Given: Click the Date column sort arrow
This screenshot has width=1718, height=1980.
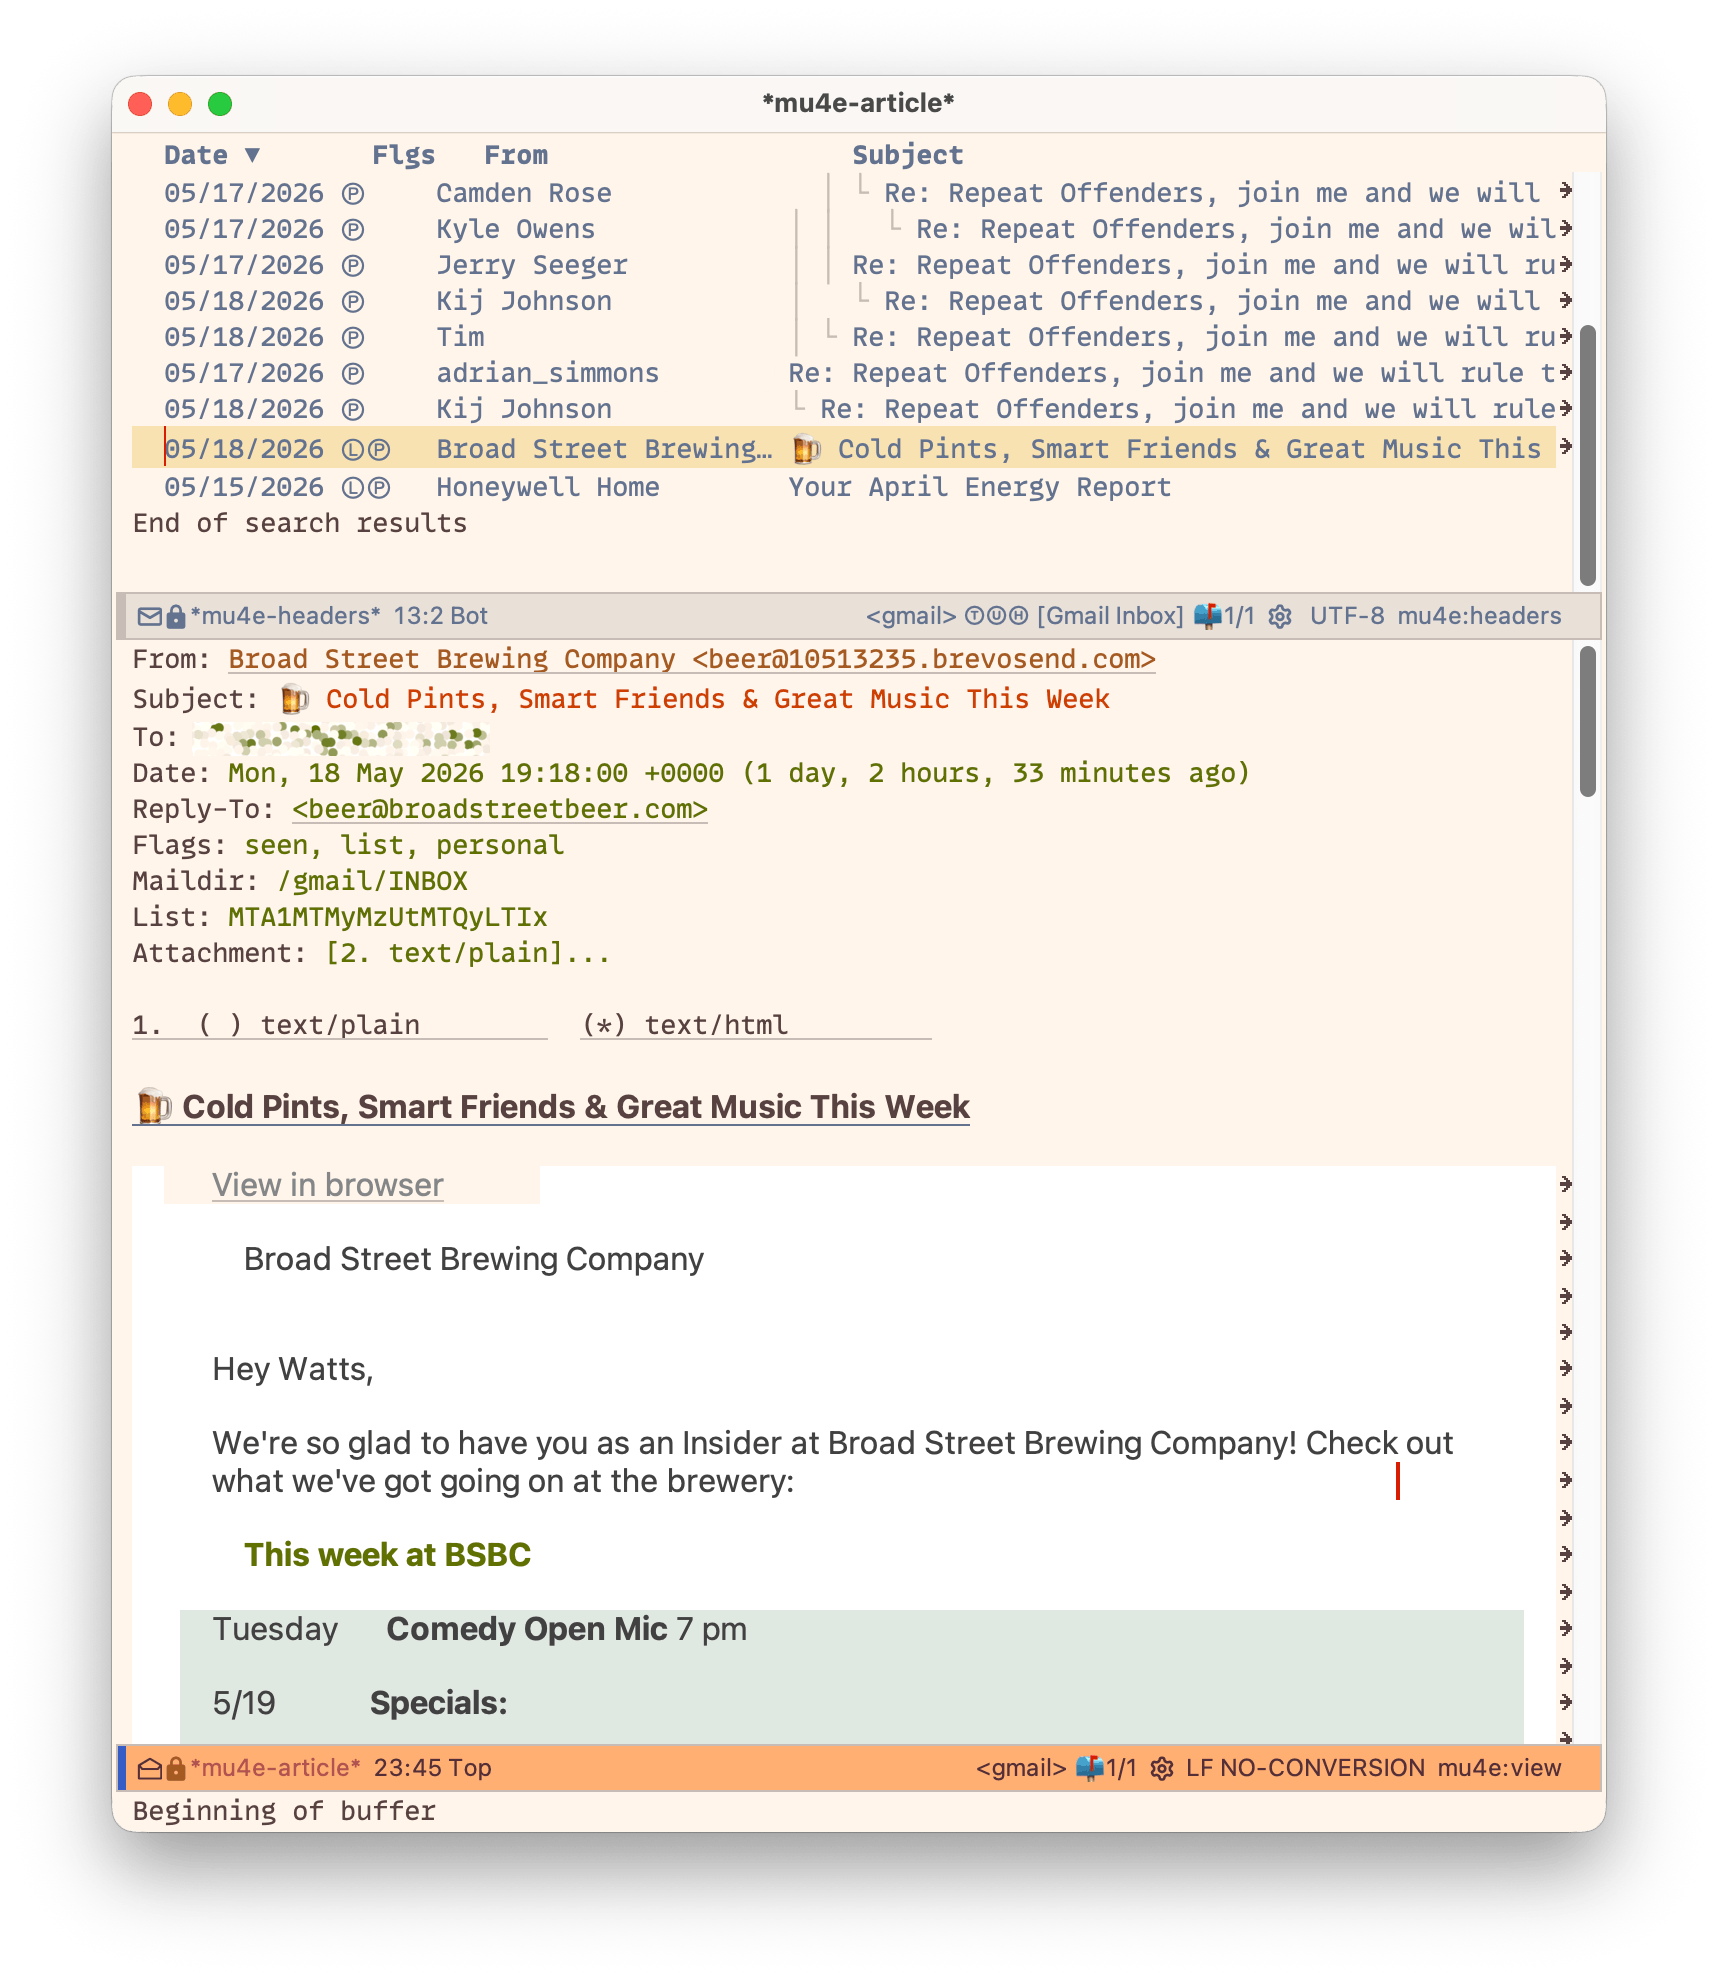Looking at the screenshot, I should (252, 155).
